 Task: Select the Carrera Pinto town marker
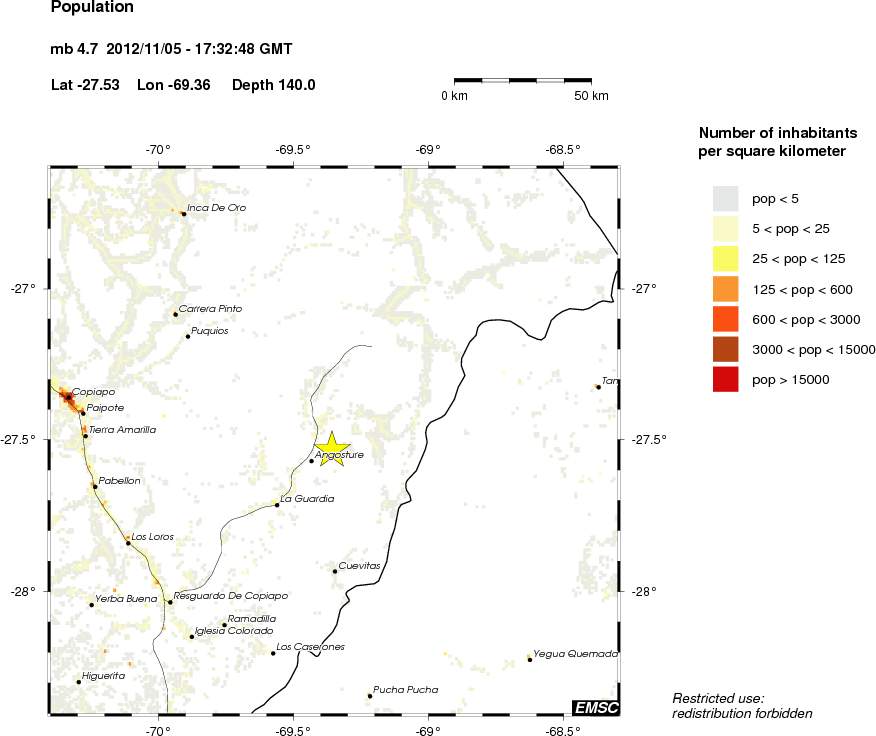175,314
